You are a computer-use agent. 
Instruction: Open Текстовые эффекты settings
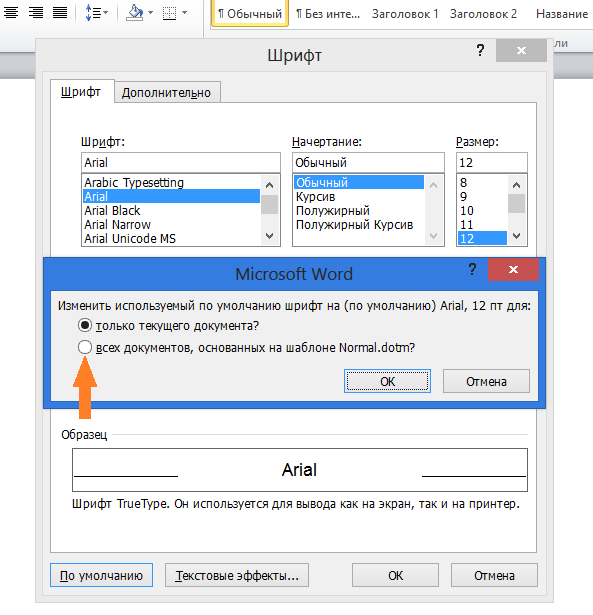(x=237, y=575)
